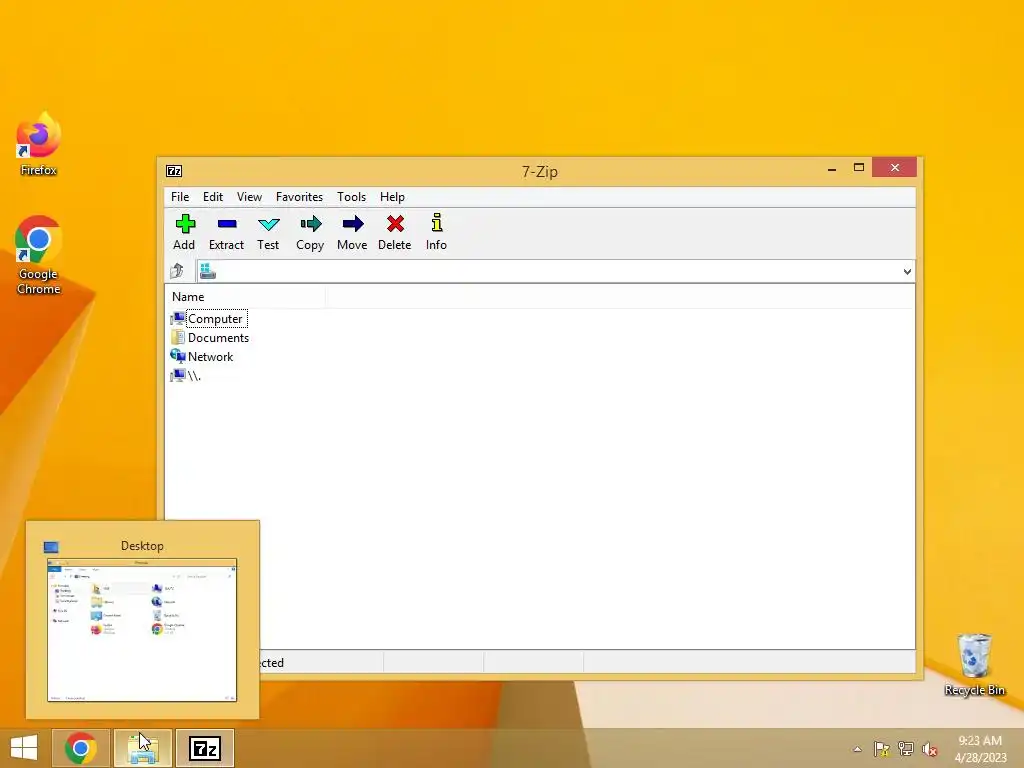Click the address bar path field

(555, 271)
